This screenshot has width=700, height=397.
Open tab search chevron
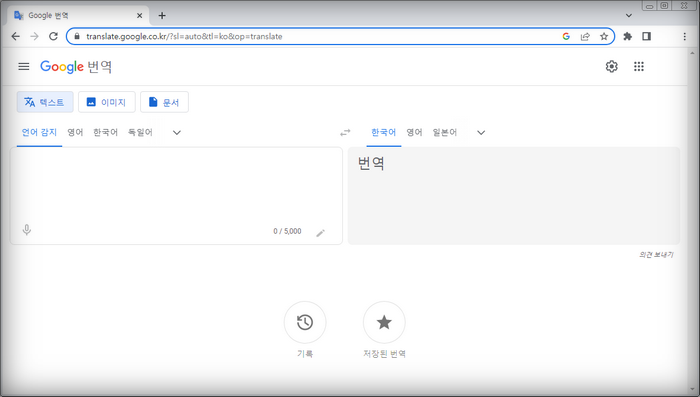tap(629, 16)
